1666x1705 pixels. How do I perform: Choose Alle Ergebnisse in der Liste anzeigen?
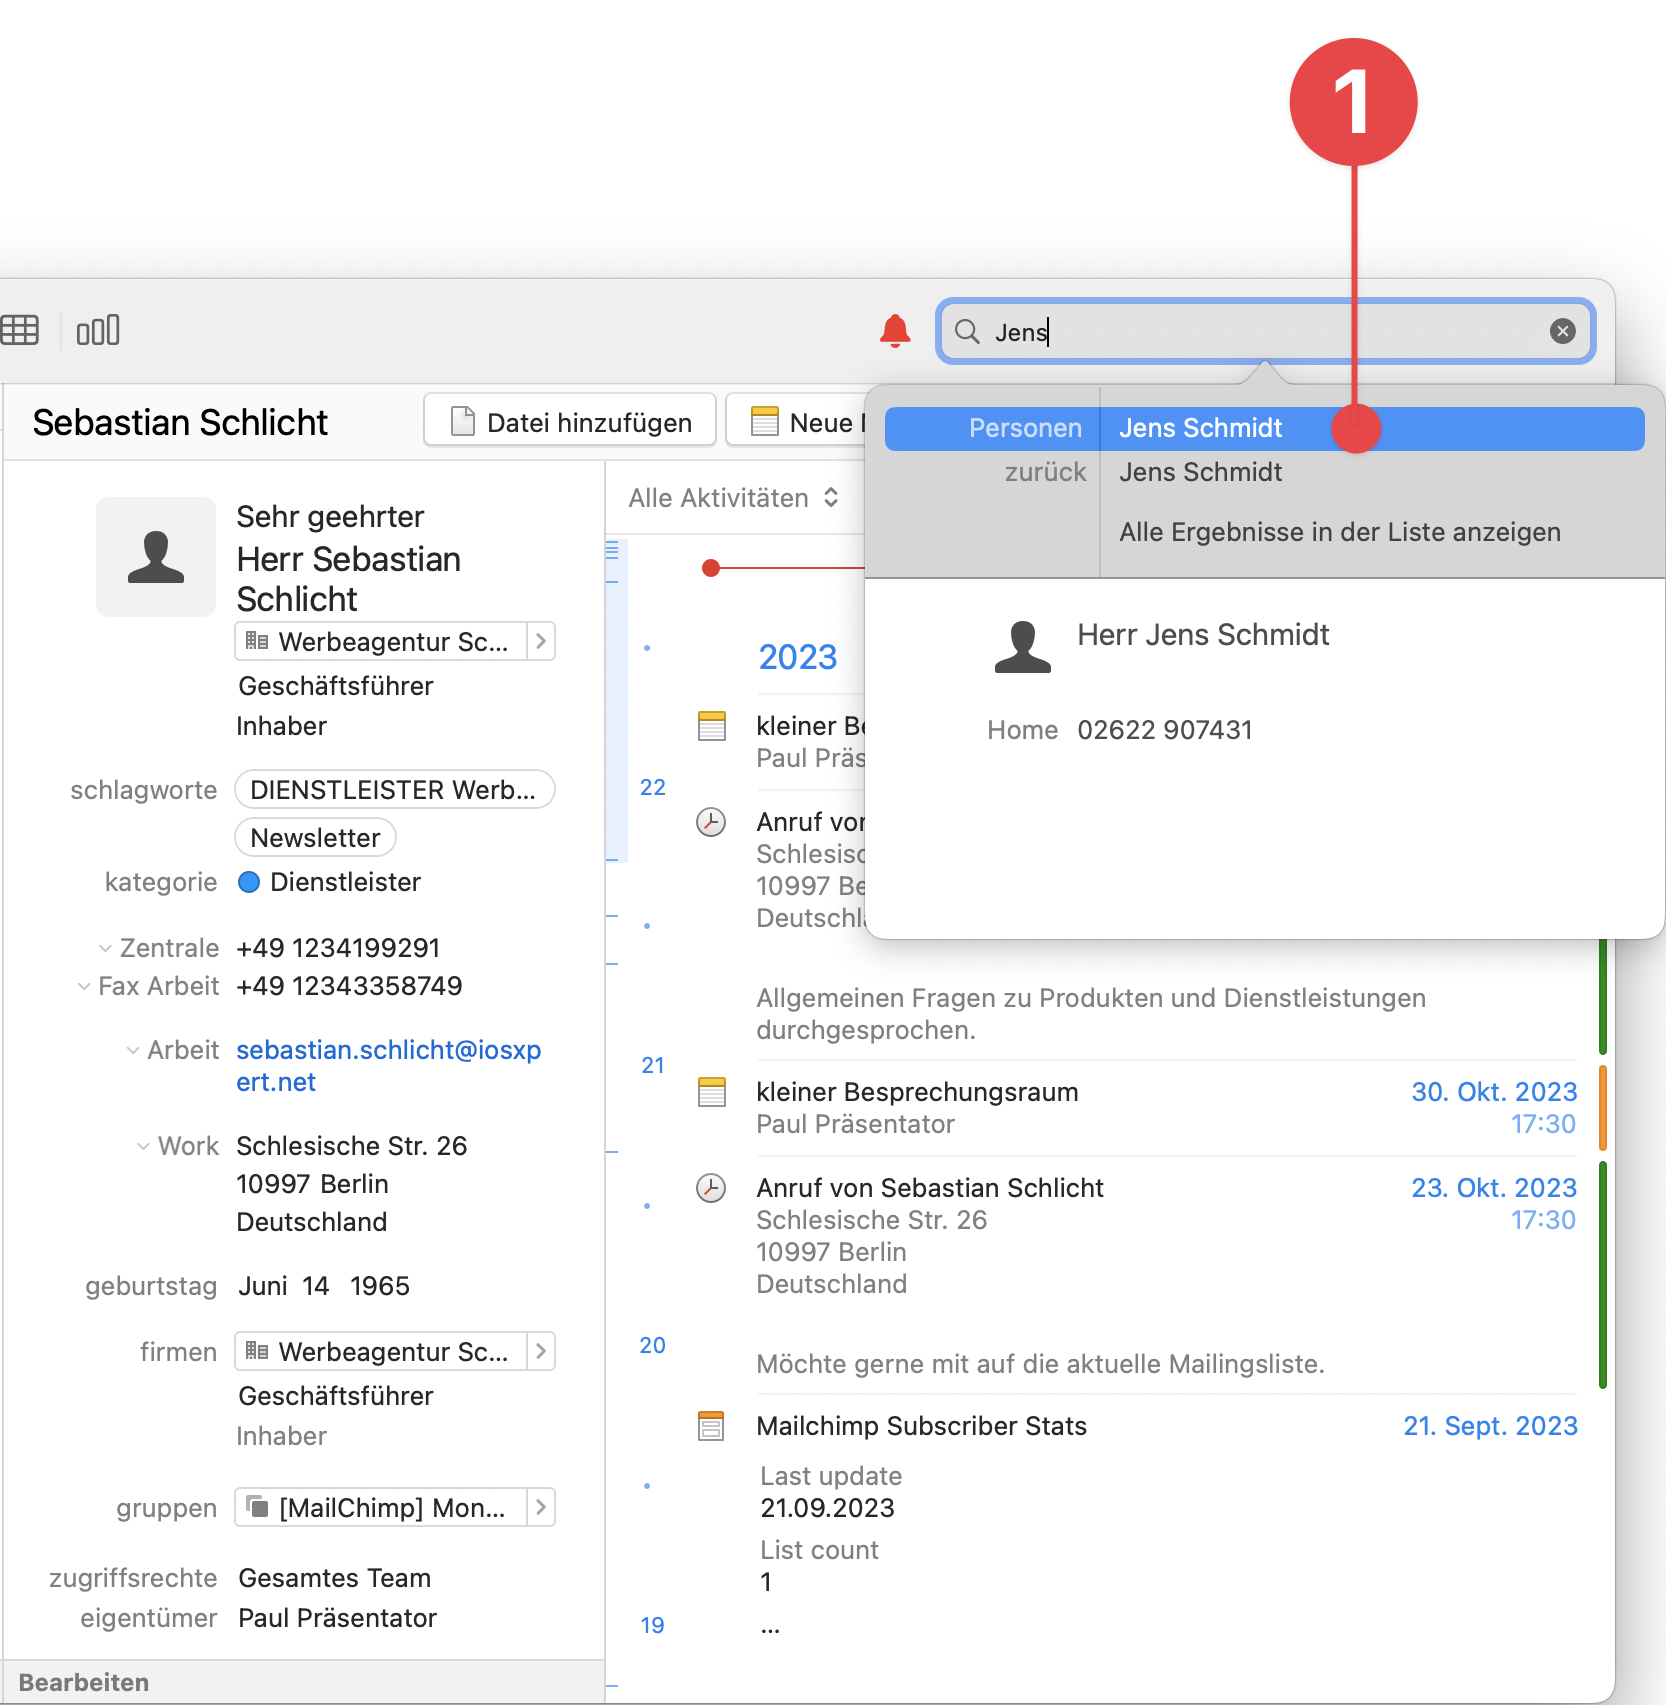point(1339,531)
